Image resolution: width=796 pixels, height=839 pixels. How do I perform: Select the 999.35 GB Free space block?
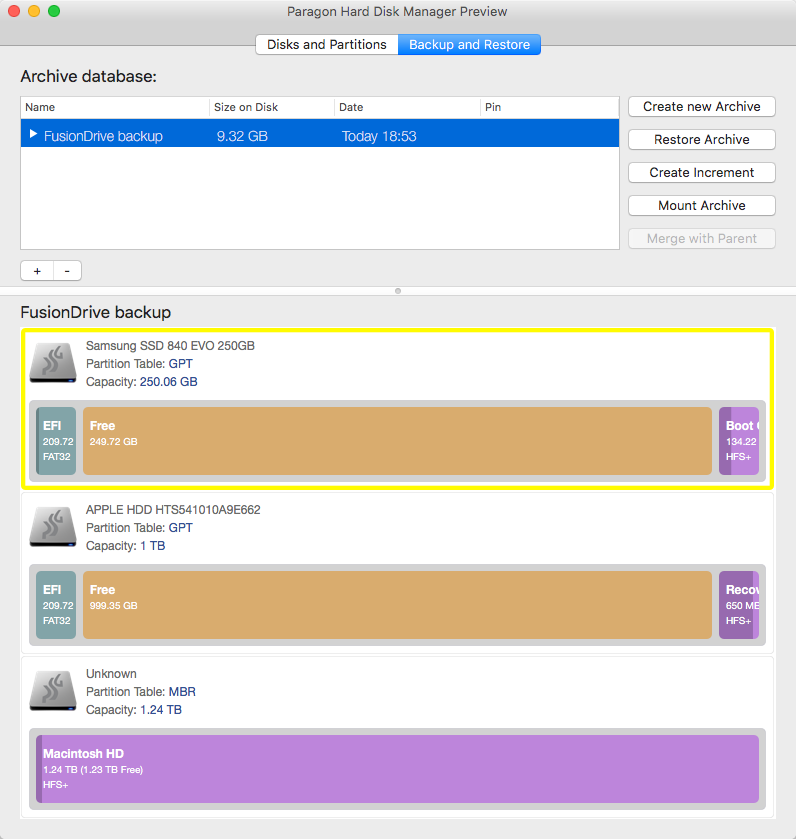tap(397, 605)
